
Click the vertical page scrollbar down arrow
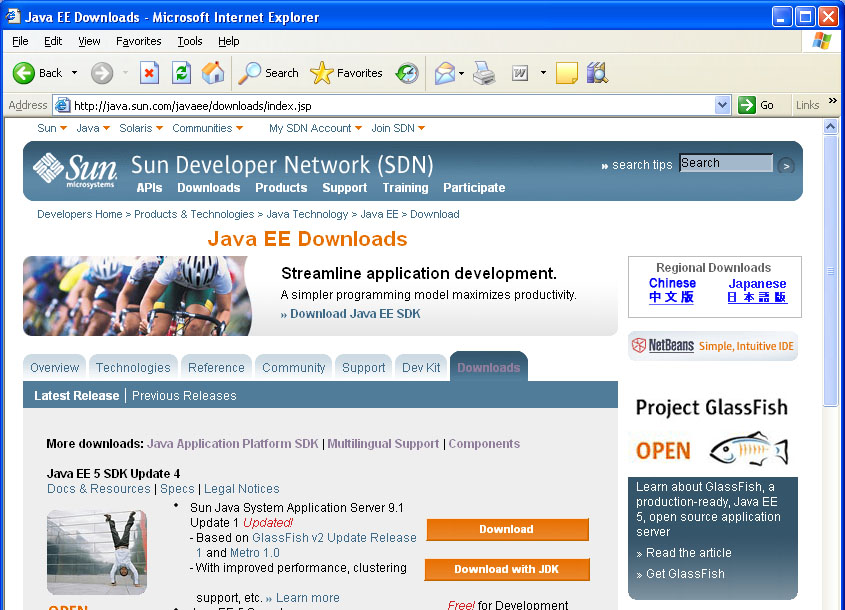(x=830, y=603)
